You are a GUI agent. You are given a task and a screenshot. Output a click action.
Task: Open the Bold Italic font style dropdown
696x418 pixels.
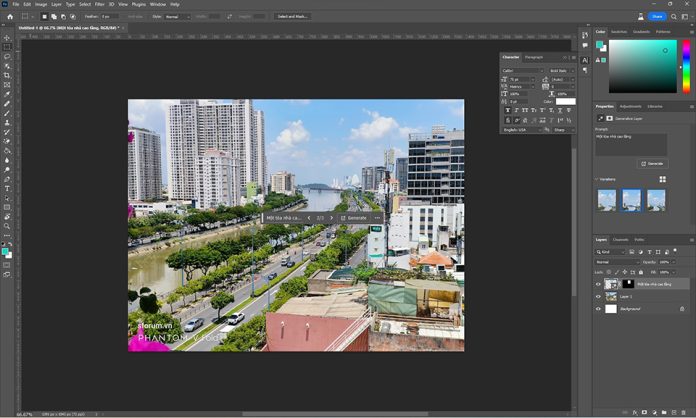point(561,70)
